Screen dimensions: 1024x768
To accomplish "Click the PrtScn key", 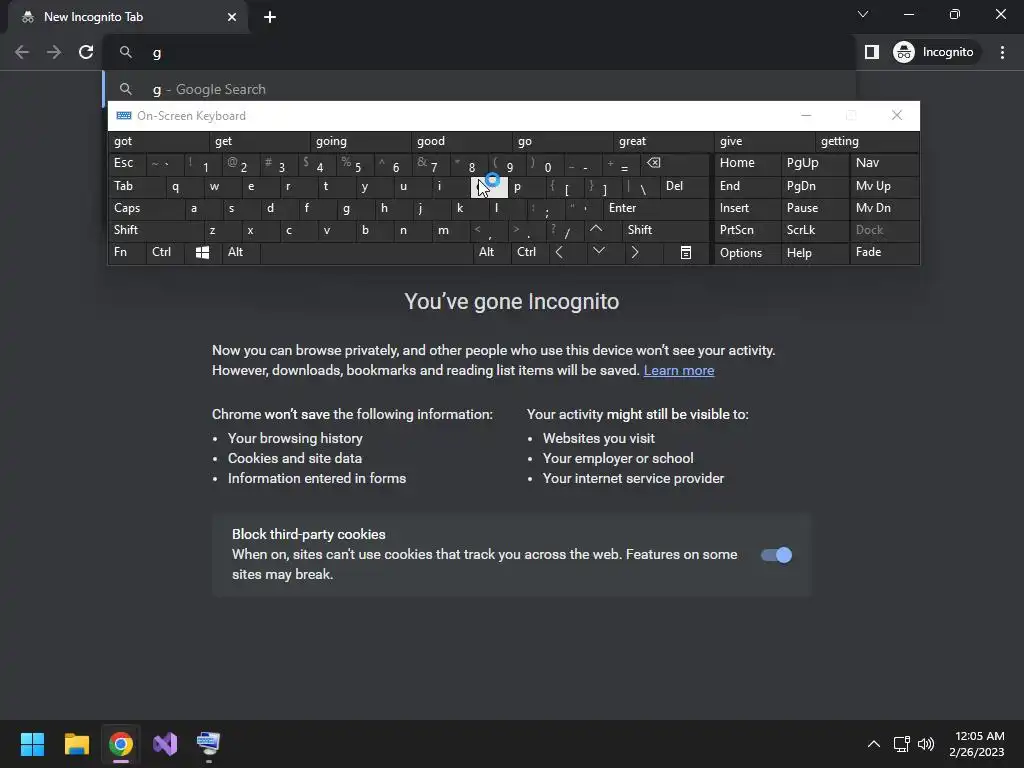I will point(747,230).
